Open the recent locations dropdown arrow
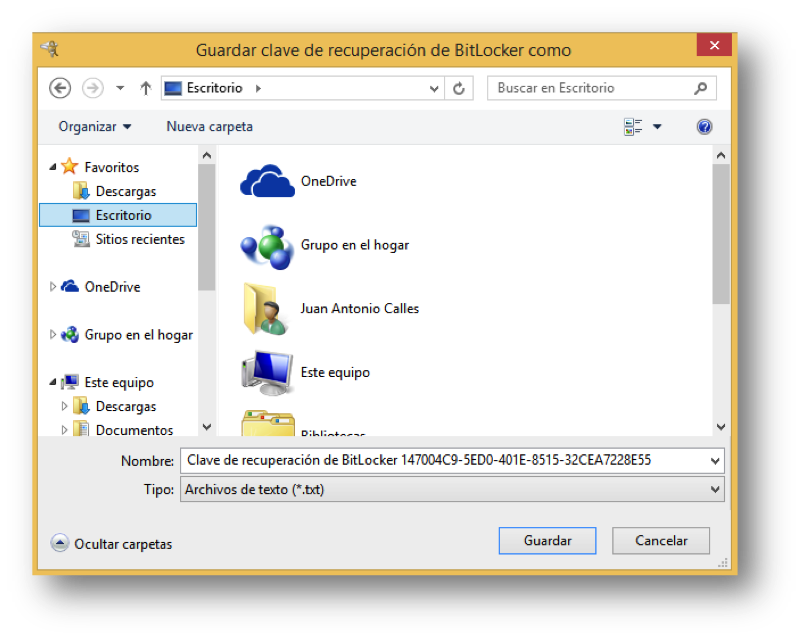The width and height of the screenshot is (802, 640). (x=120, y=88)
